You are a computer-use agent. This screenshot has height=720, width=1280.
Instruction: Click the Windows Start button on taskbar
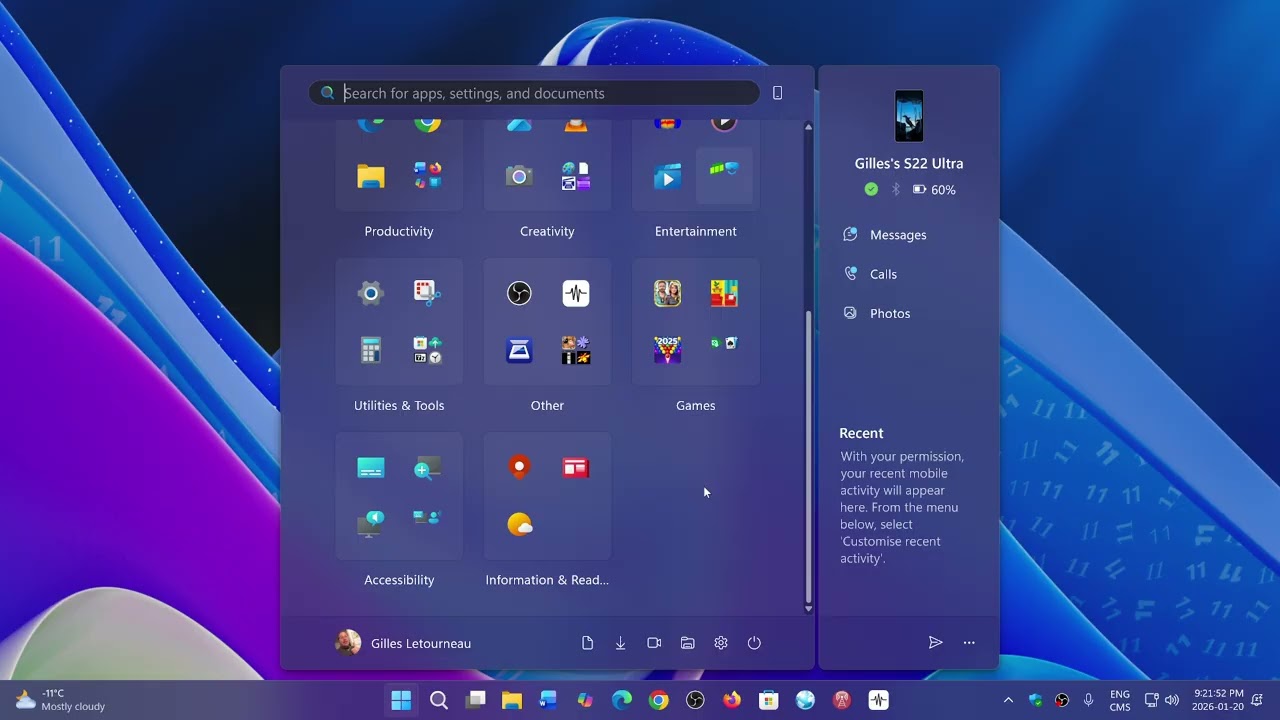point(401,700)
